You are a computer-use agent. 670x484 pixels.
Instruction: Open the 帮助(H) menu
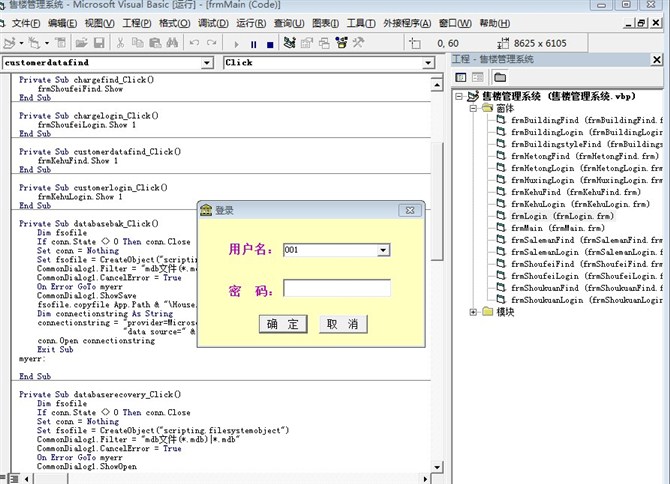495,23
